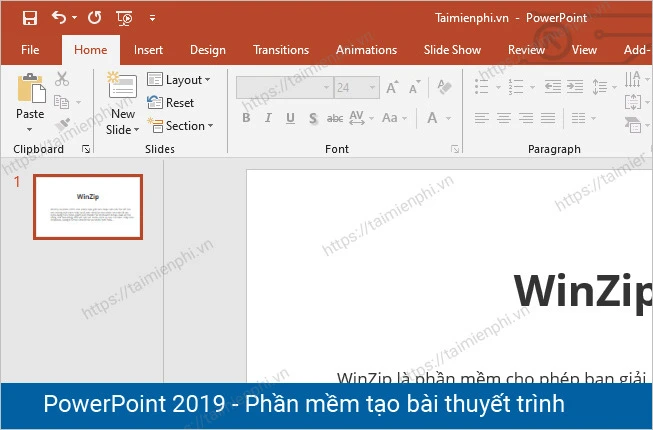Viewport: 653px width, 430px height.
Task: Expand the Paste options arrow
Action: [29, 129]
